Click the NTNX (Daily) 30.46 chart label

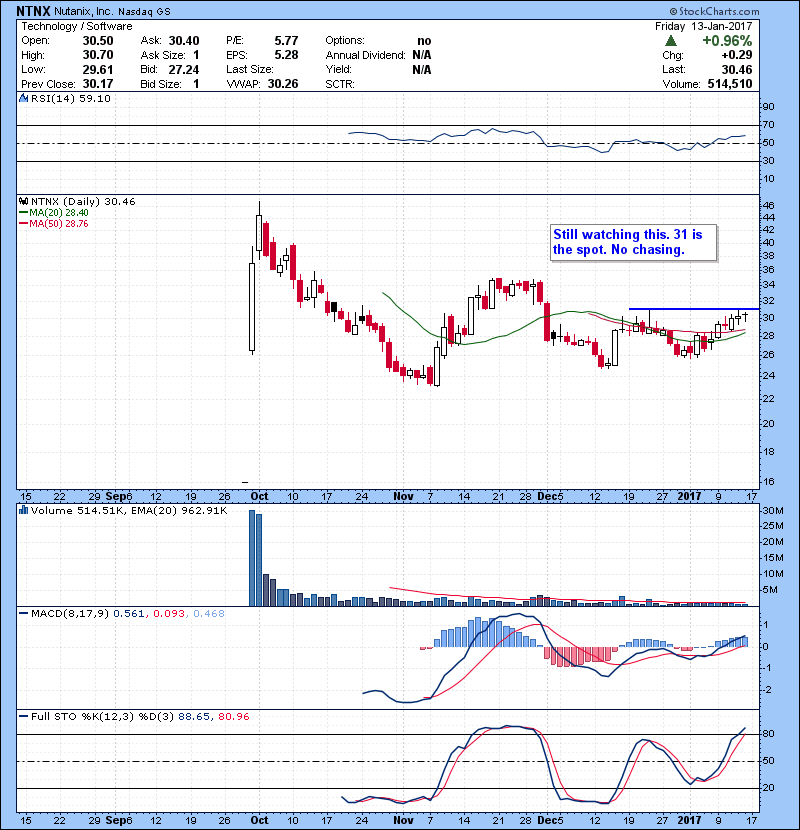coord(83,201)
